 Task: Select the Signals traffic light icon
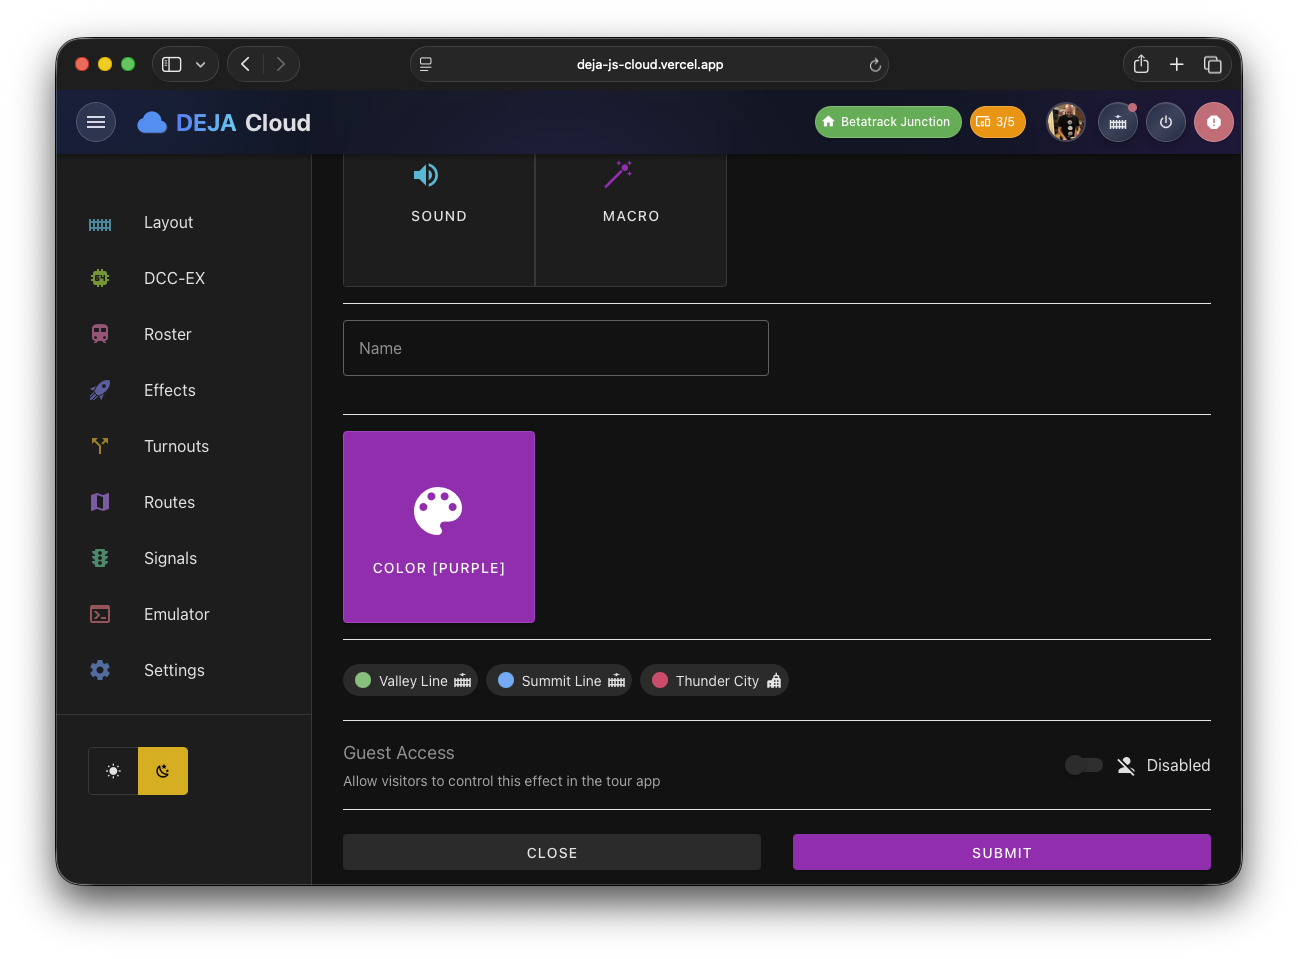coord(99,558)
